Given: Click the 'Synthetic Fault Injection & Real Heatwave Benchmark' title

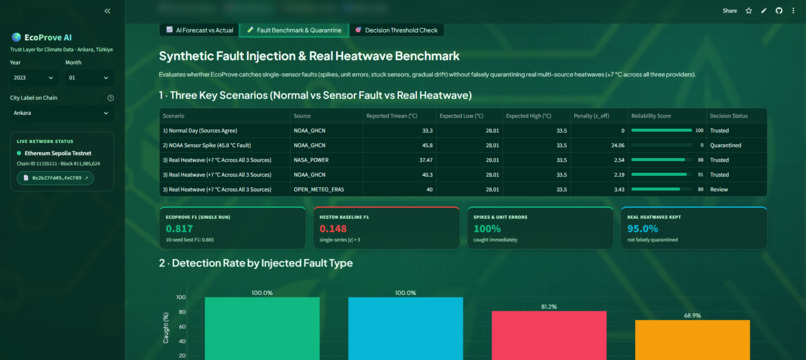Looking at the screenshot, I should pos(309,56).
